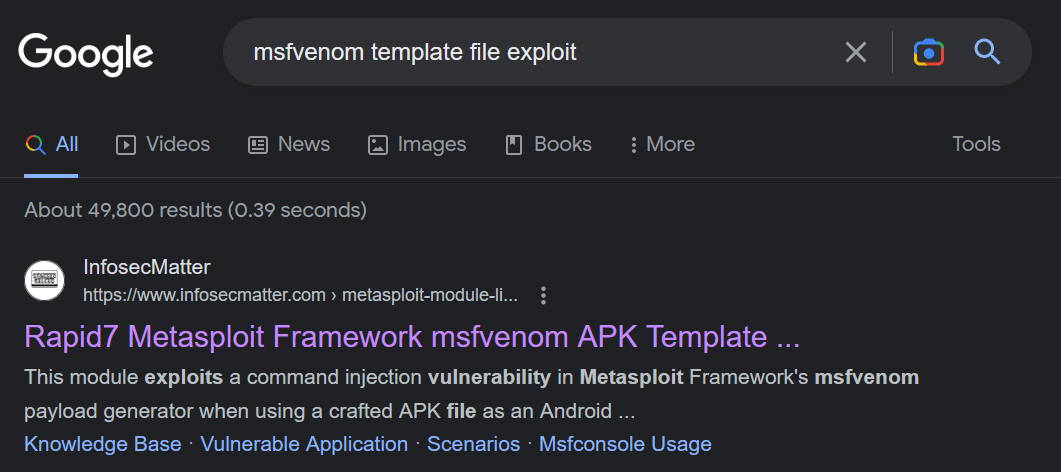
Task: Click the Google logo
Action: click(x=86, y=53)
